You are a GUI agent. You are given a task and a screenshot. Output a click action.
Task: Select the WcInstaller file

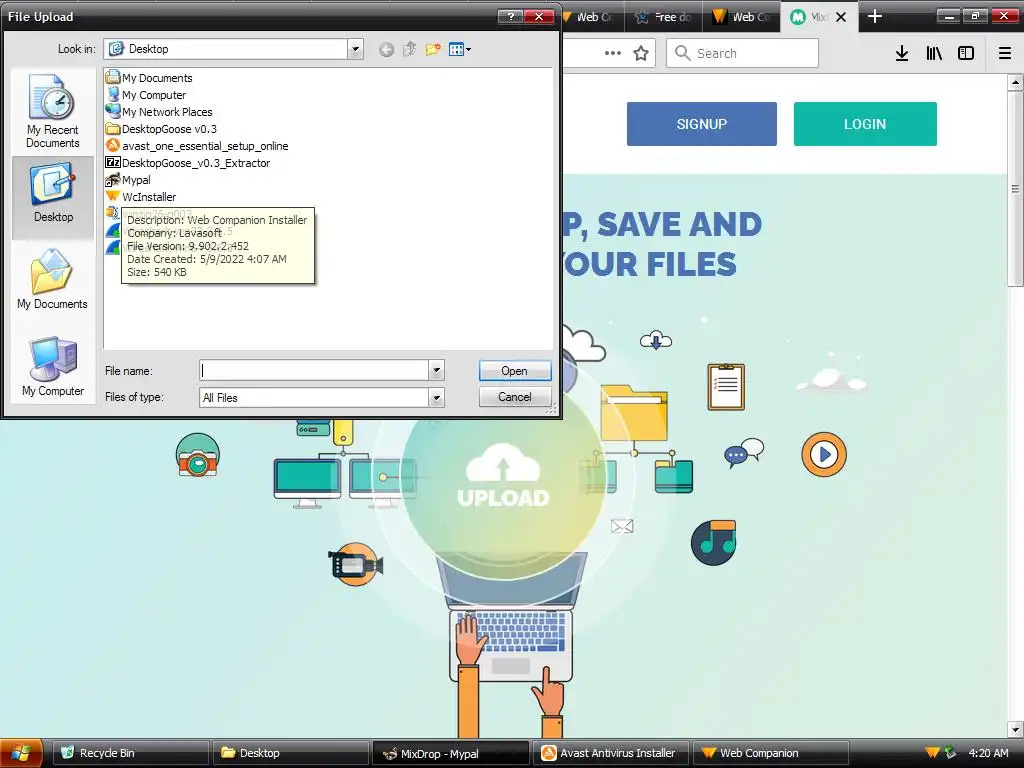(x=141, y=197)
